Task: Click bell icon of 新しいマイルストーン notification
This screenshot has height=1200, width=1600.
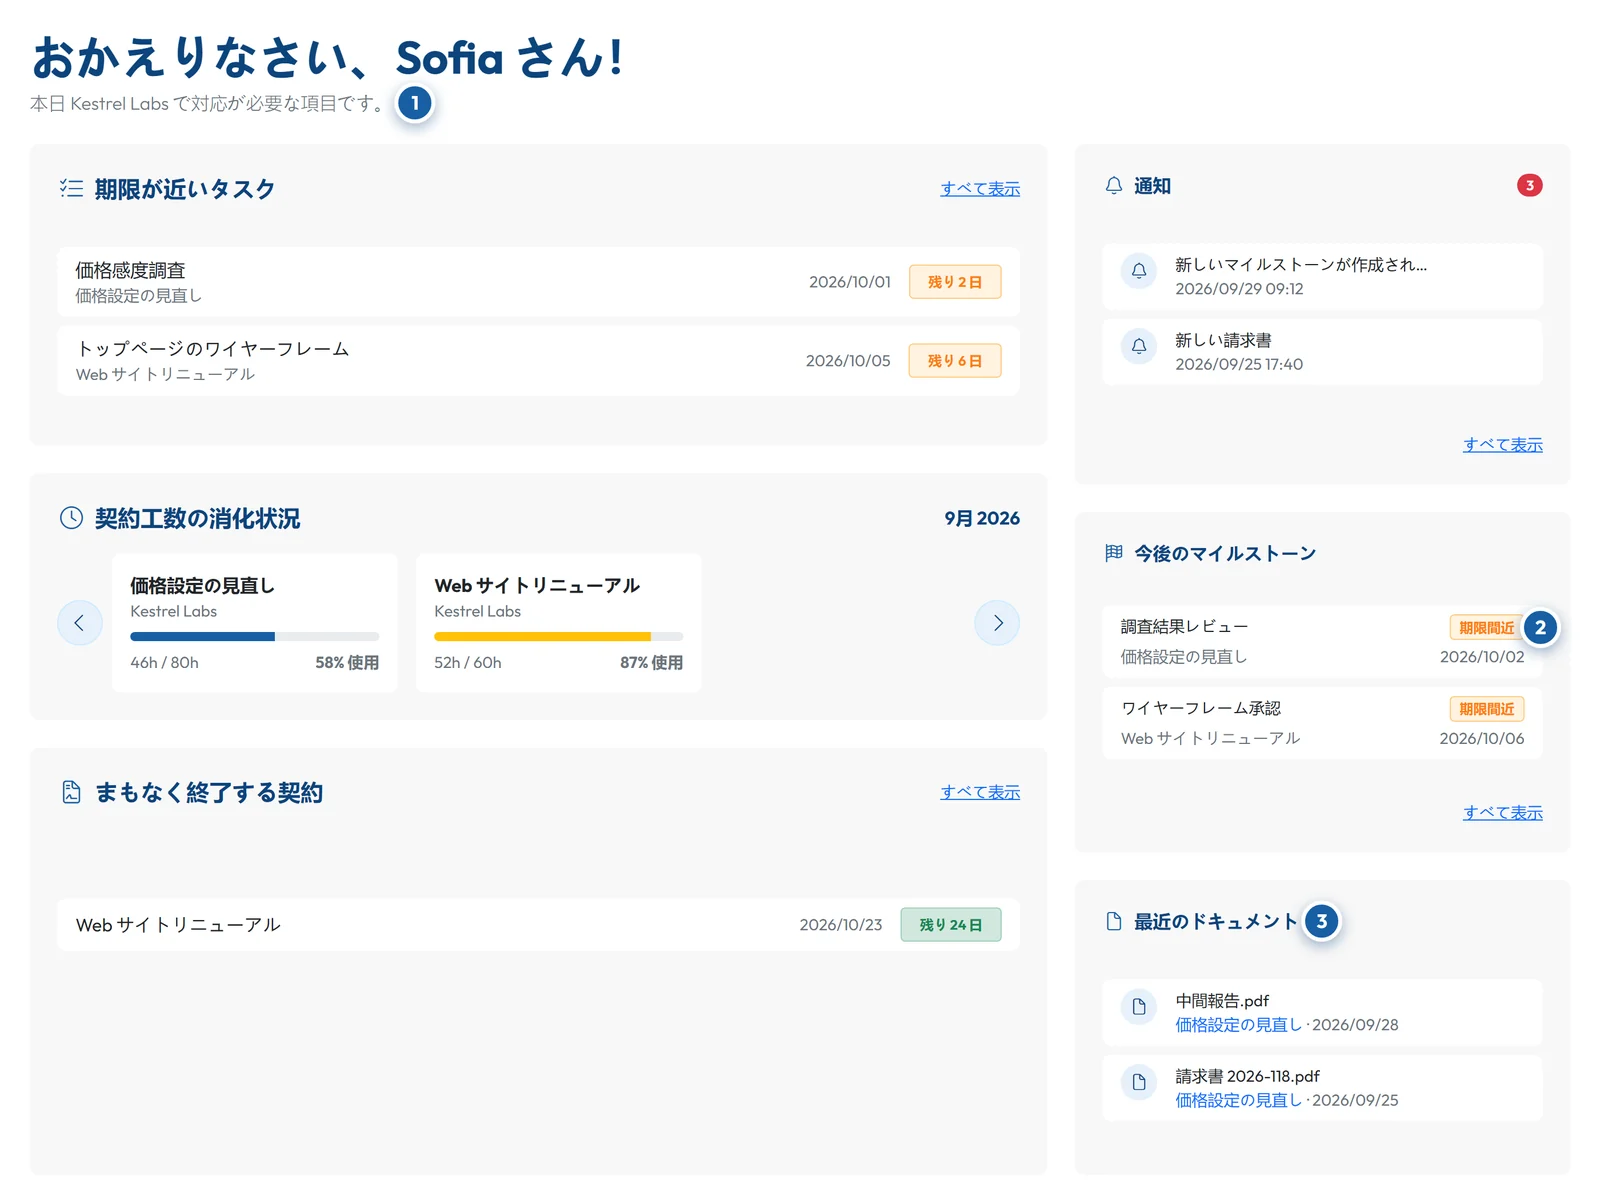Action: point(1139,271)
